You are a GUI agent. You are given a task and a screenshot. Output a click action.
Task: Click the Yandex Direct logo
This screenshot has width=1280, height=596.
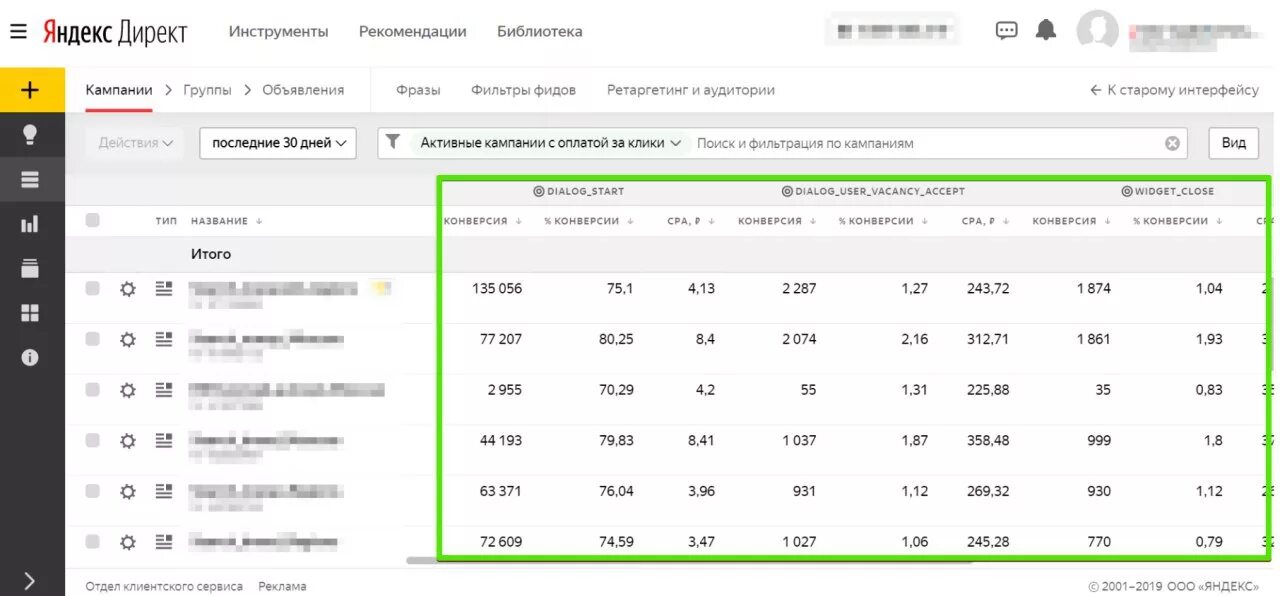tap(114, 32)
